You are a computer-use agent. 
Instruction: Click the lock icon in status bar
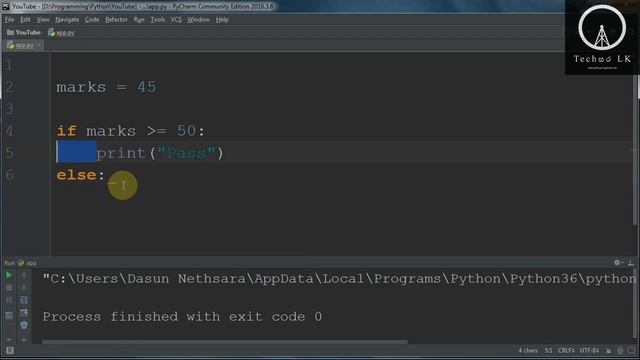(608, 351)
